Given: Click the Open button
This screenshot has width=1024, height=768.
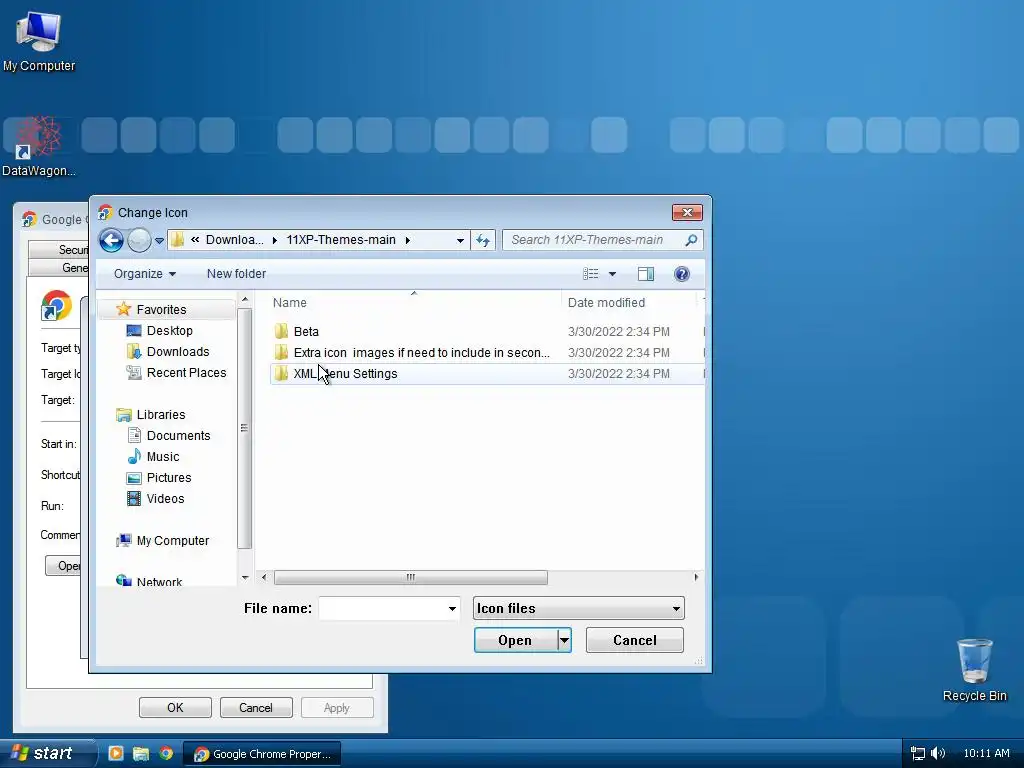Looking at the screenshot, I should pyautogui.click(x=516, y=641).
